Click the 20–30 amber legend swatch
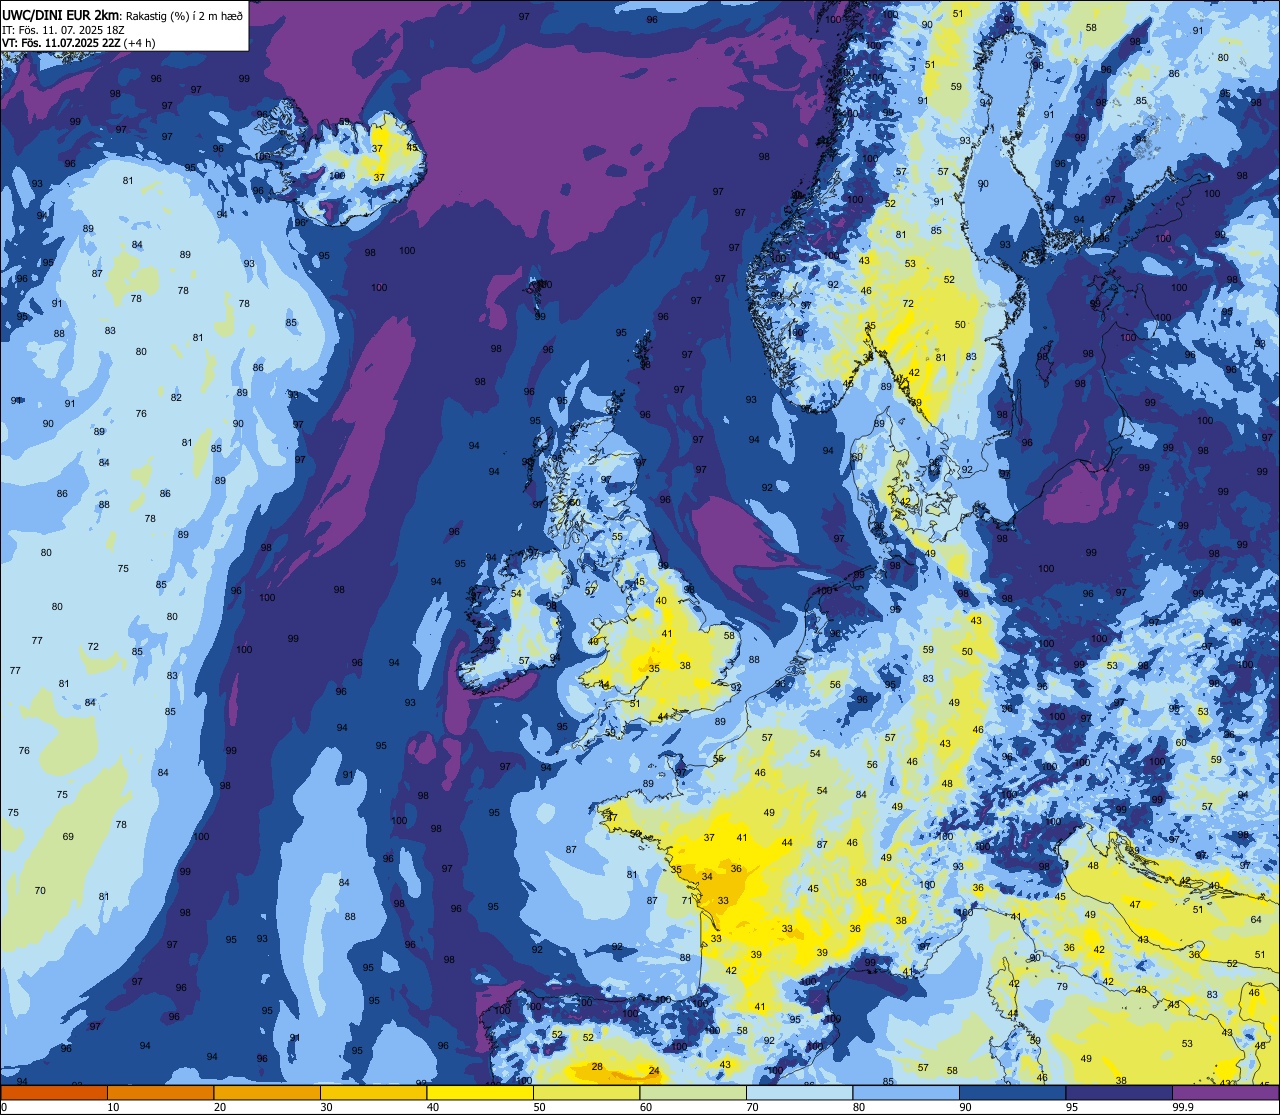Screen dimensions: 1280x1115 pos(266,1092)
